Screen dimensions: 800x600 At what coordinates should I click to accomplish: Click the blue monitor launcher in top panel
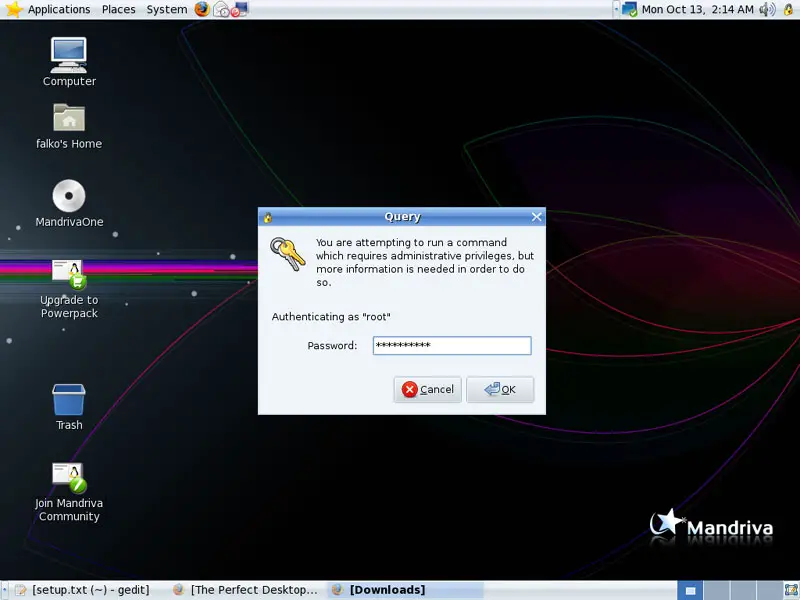(x=240, y=9)
